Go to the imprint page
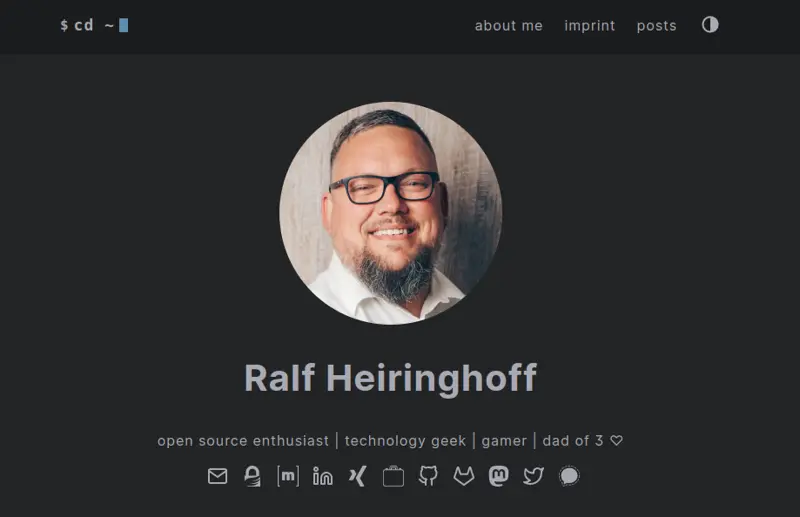 tap(589, 26)
